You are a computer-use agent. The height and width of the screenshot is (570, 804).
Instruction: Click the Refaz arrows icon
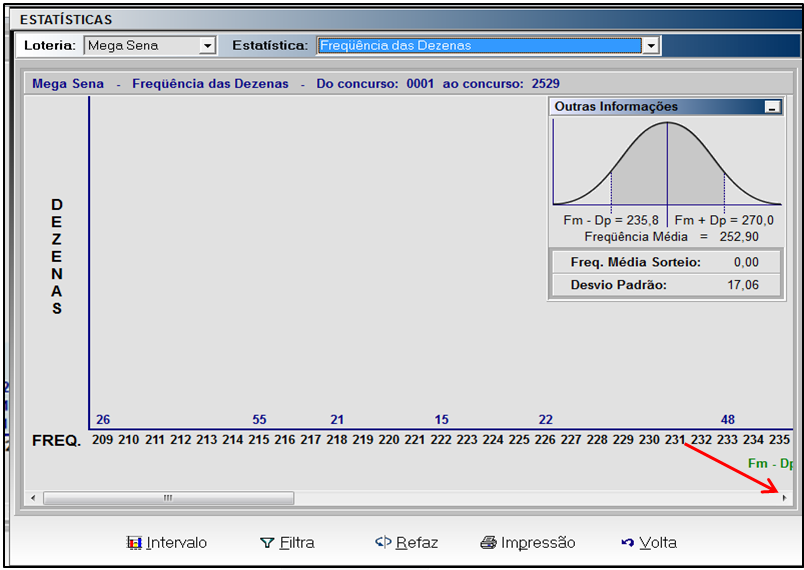[384, 542]
